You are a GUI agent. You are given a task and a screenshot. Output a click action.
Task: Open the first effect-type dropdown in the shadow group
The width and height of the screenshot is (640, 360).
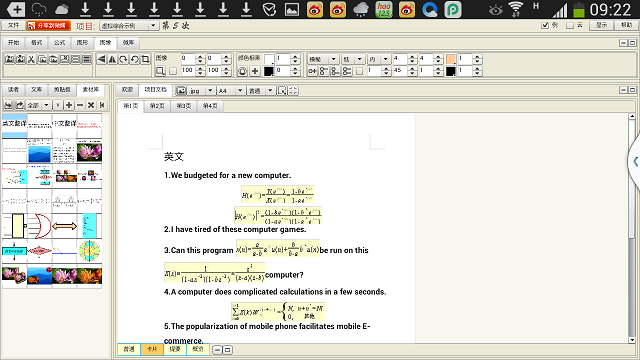point(333,59)
